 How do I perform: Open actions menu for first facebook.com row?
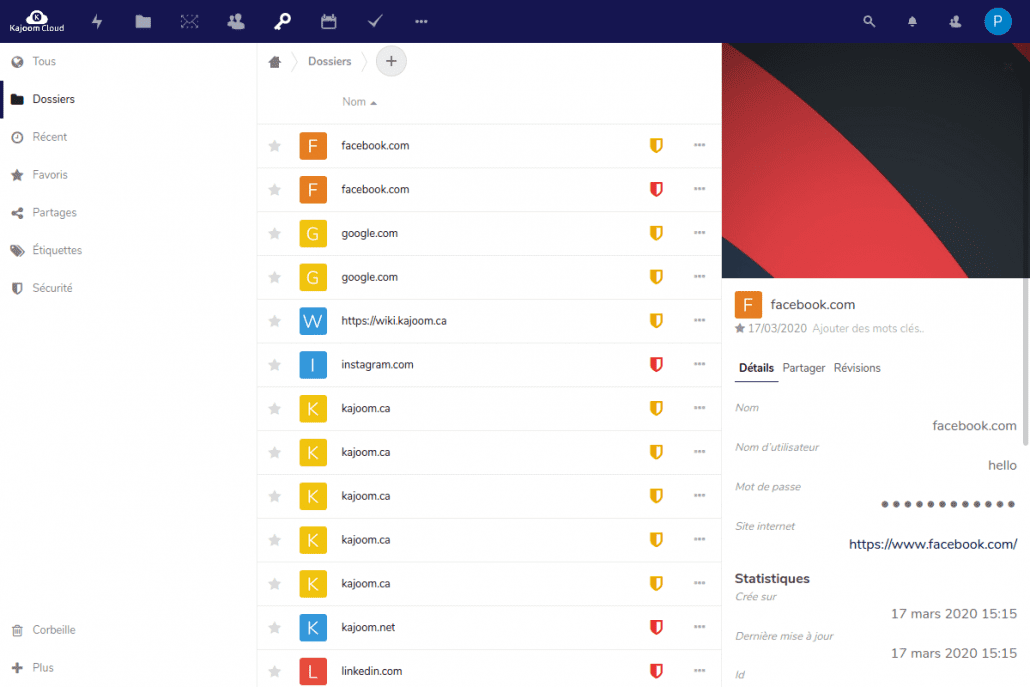699,145
